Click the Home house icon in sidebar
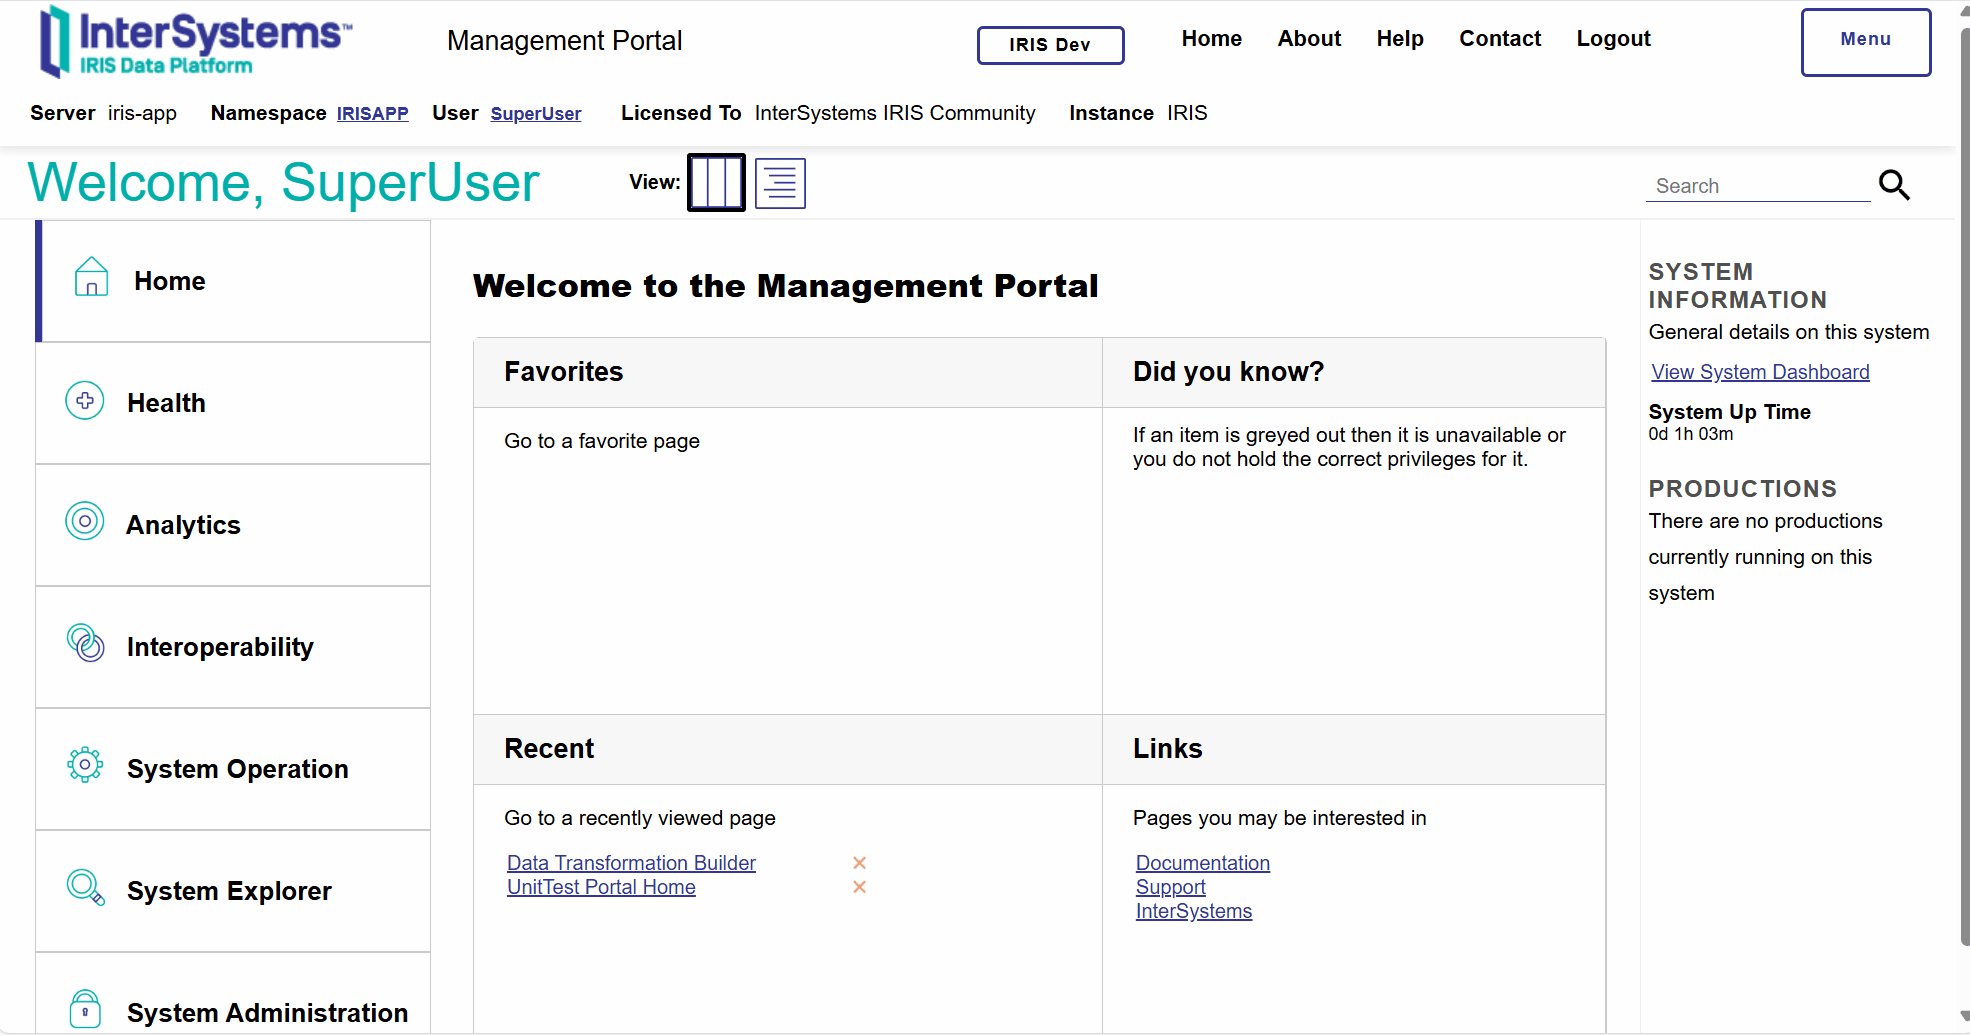This screenshot has width=1970, height=1035. coord(91,277)
